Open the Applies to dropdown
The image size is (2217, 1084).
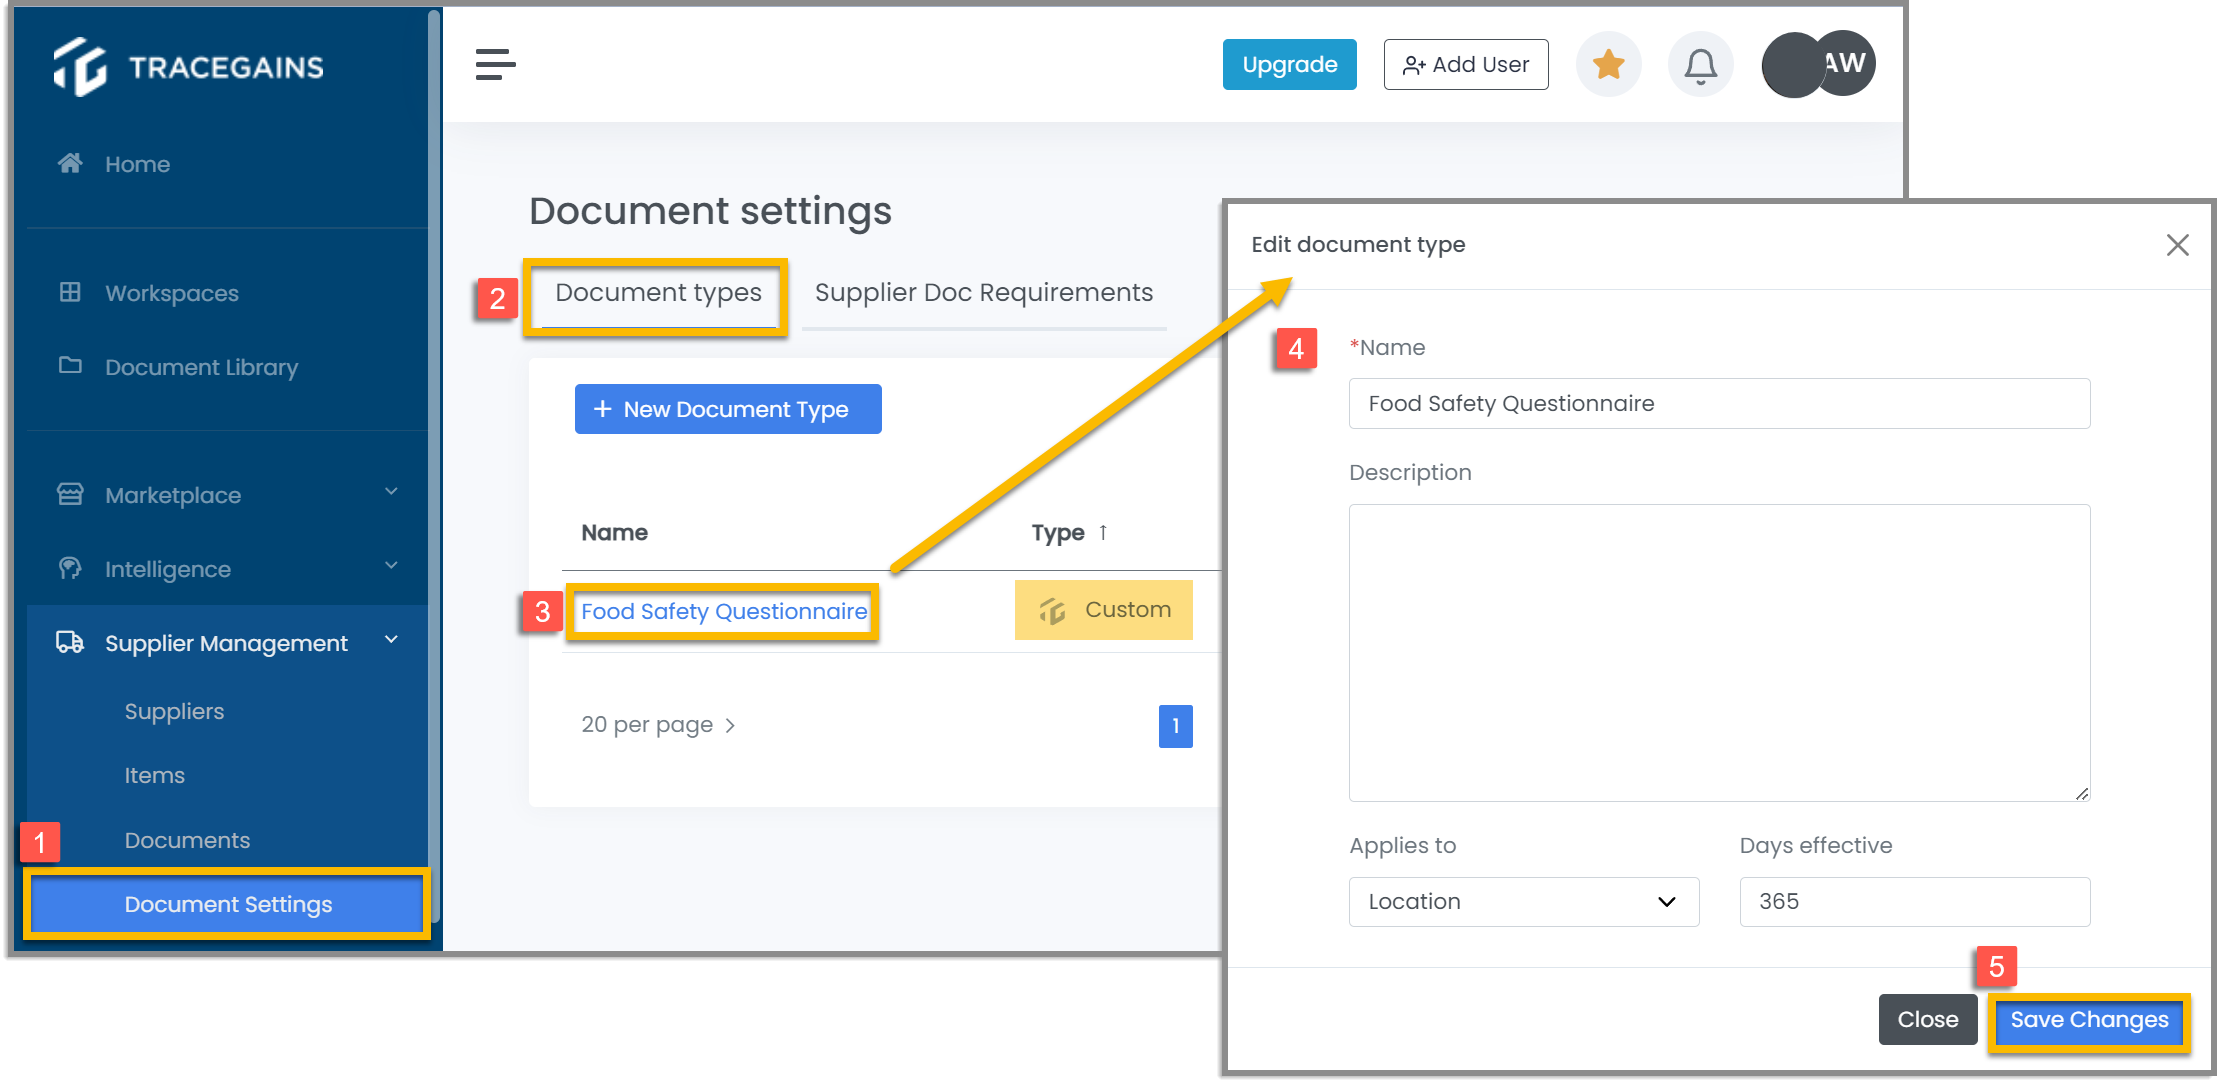pos(1523,901)
